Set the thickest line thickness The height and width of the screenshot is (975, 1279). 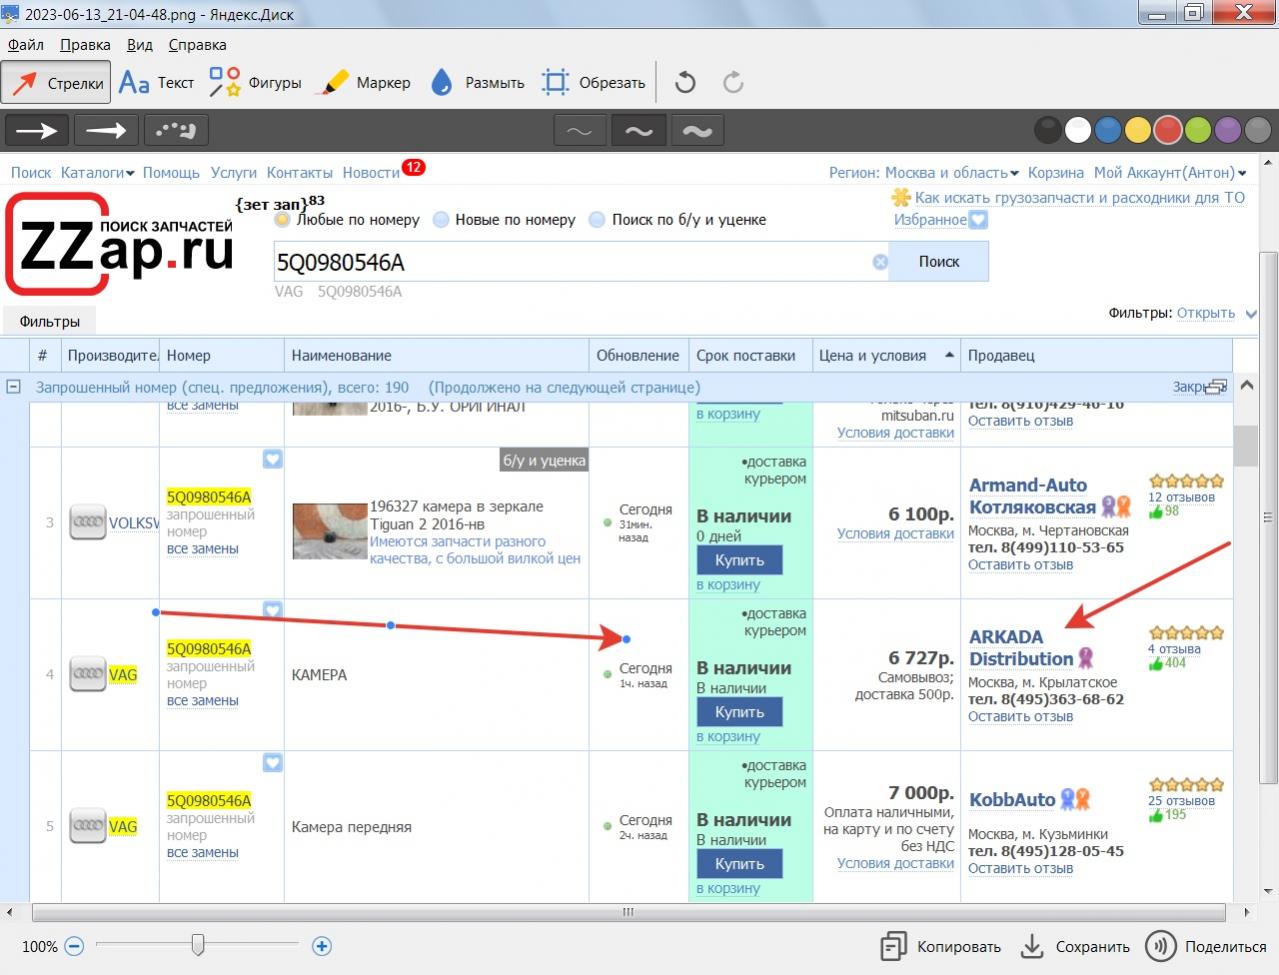pos(697,130)
